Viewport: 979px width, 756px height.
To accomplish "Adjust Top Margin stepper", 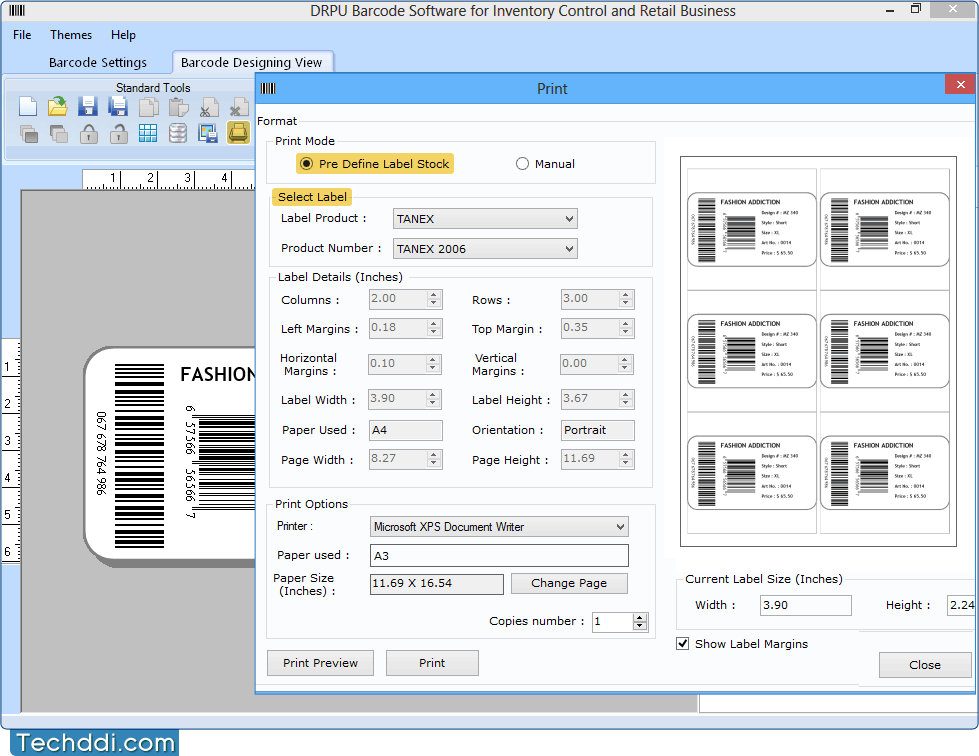I will [626, 328].
